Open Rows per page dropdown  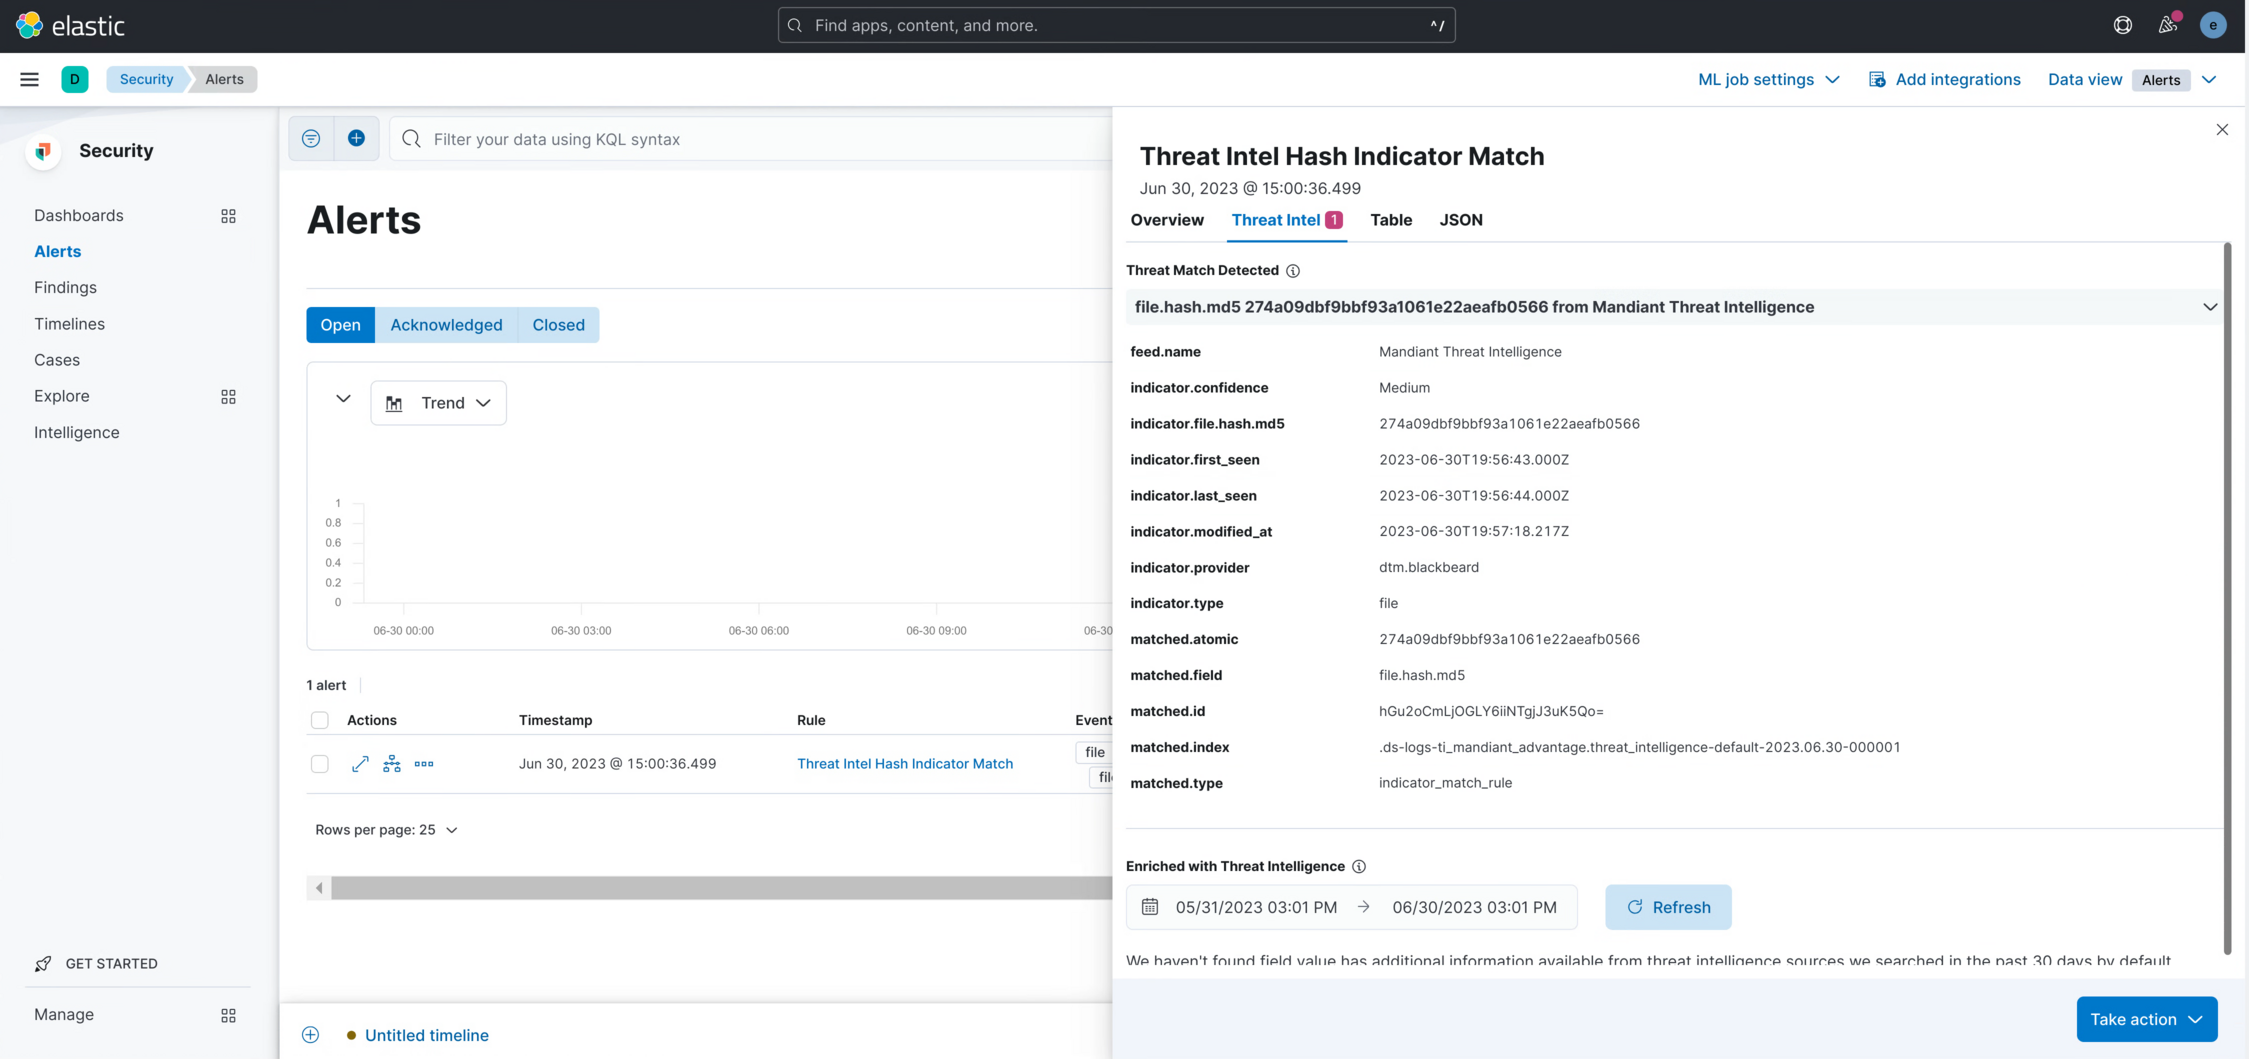click(386, 830)
